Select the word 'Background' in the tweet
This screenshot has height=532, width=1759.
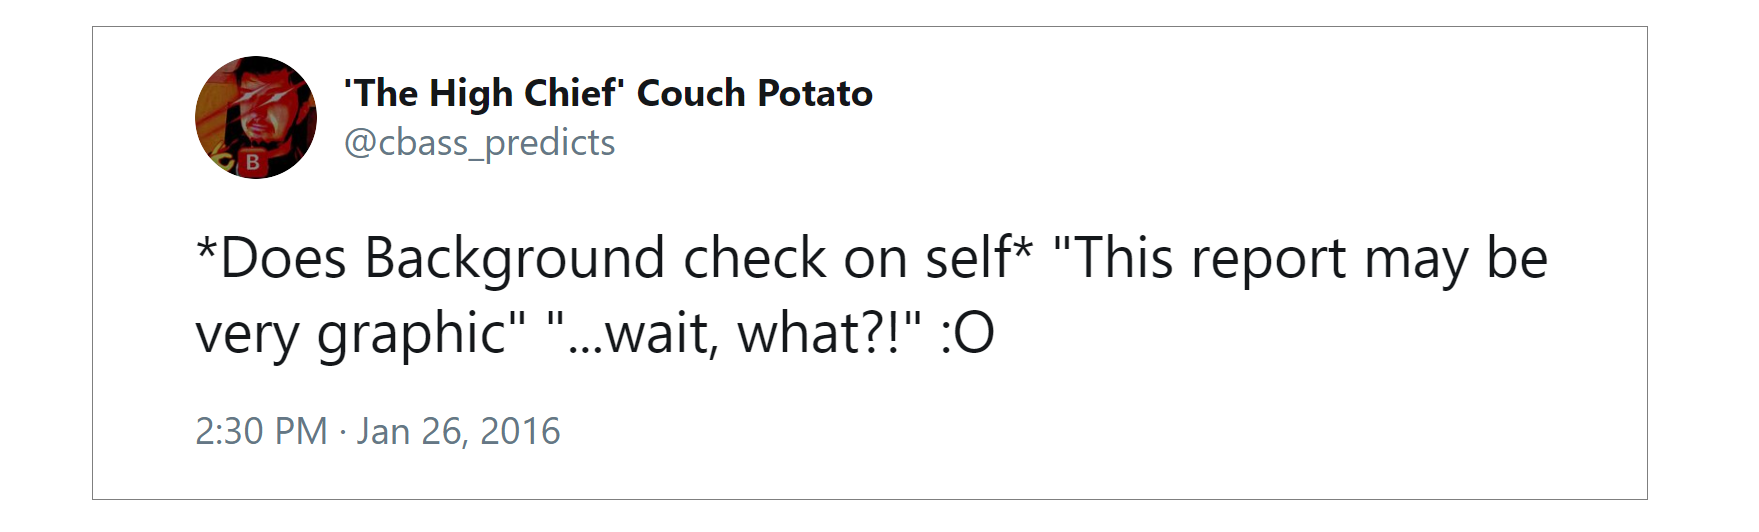click(x=514, y=259)
